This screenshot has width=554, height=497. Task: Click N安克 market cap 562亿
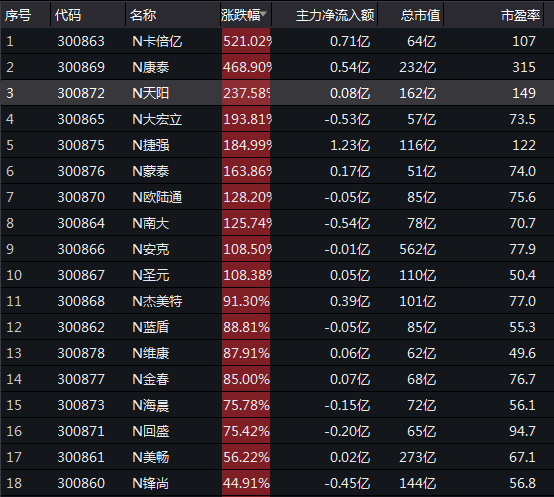pyautogui.click(x=418, y=249)
